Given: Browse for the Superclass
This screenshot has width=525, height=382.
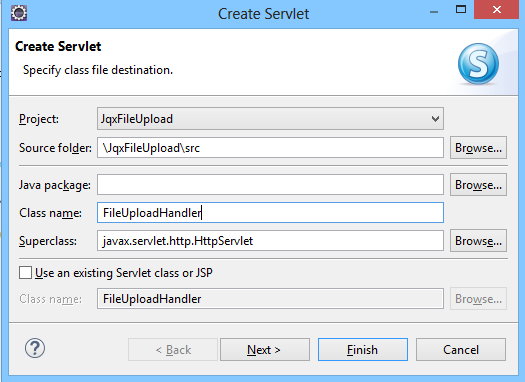Looking at the screenshot, I should (478, 240).
